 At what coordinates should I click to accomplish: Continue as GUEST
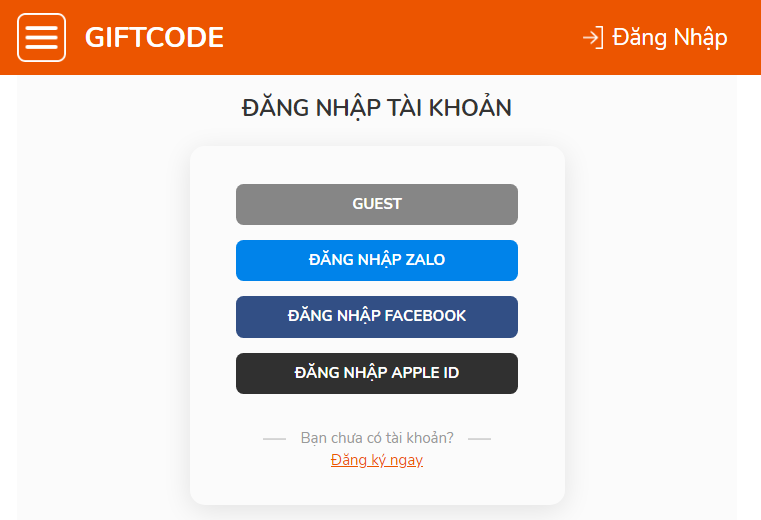377,204
